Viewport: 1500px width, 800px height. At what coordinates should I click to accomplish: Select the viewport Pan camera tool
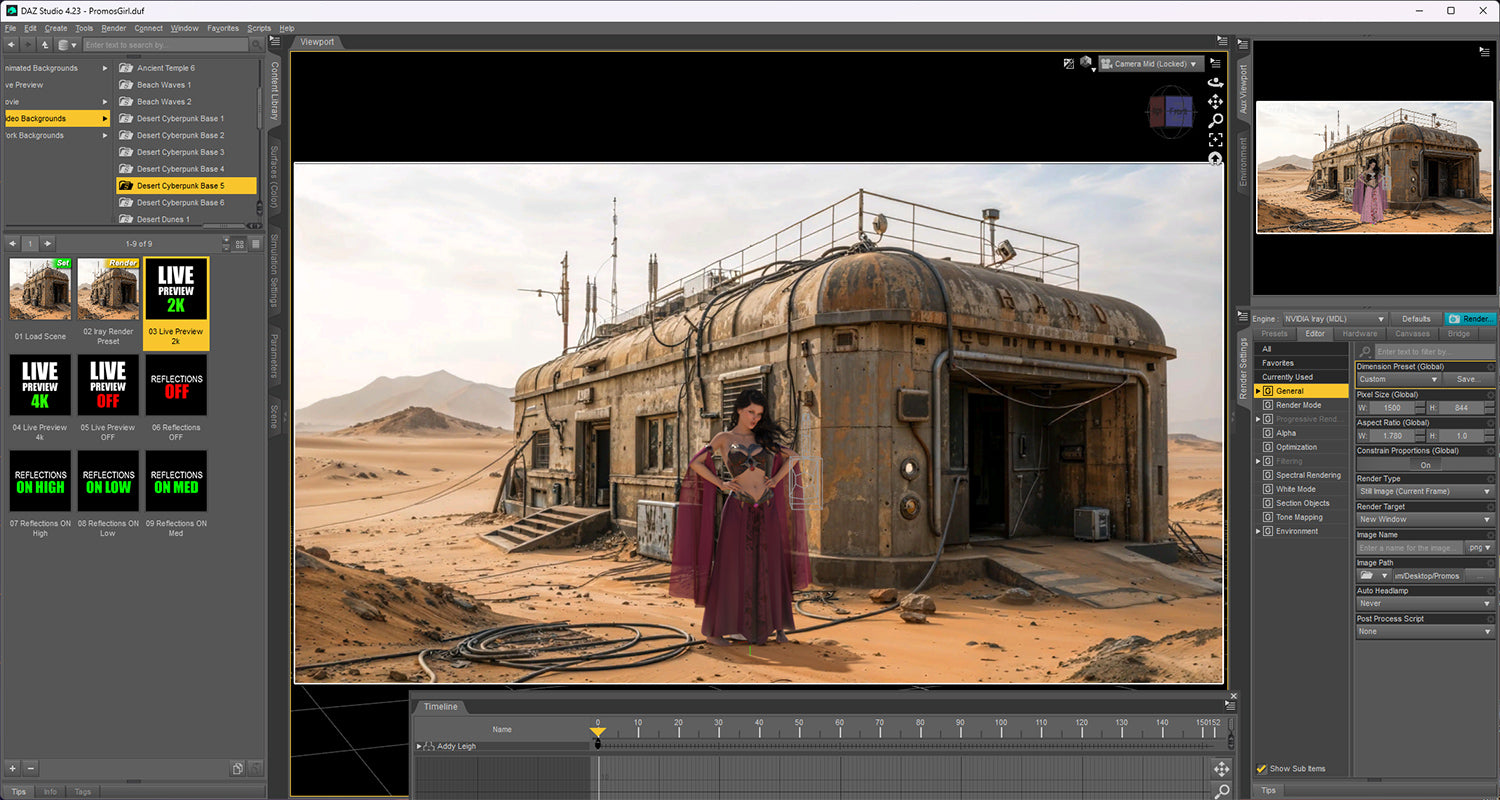[x=1215, y=101]
